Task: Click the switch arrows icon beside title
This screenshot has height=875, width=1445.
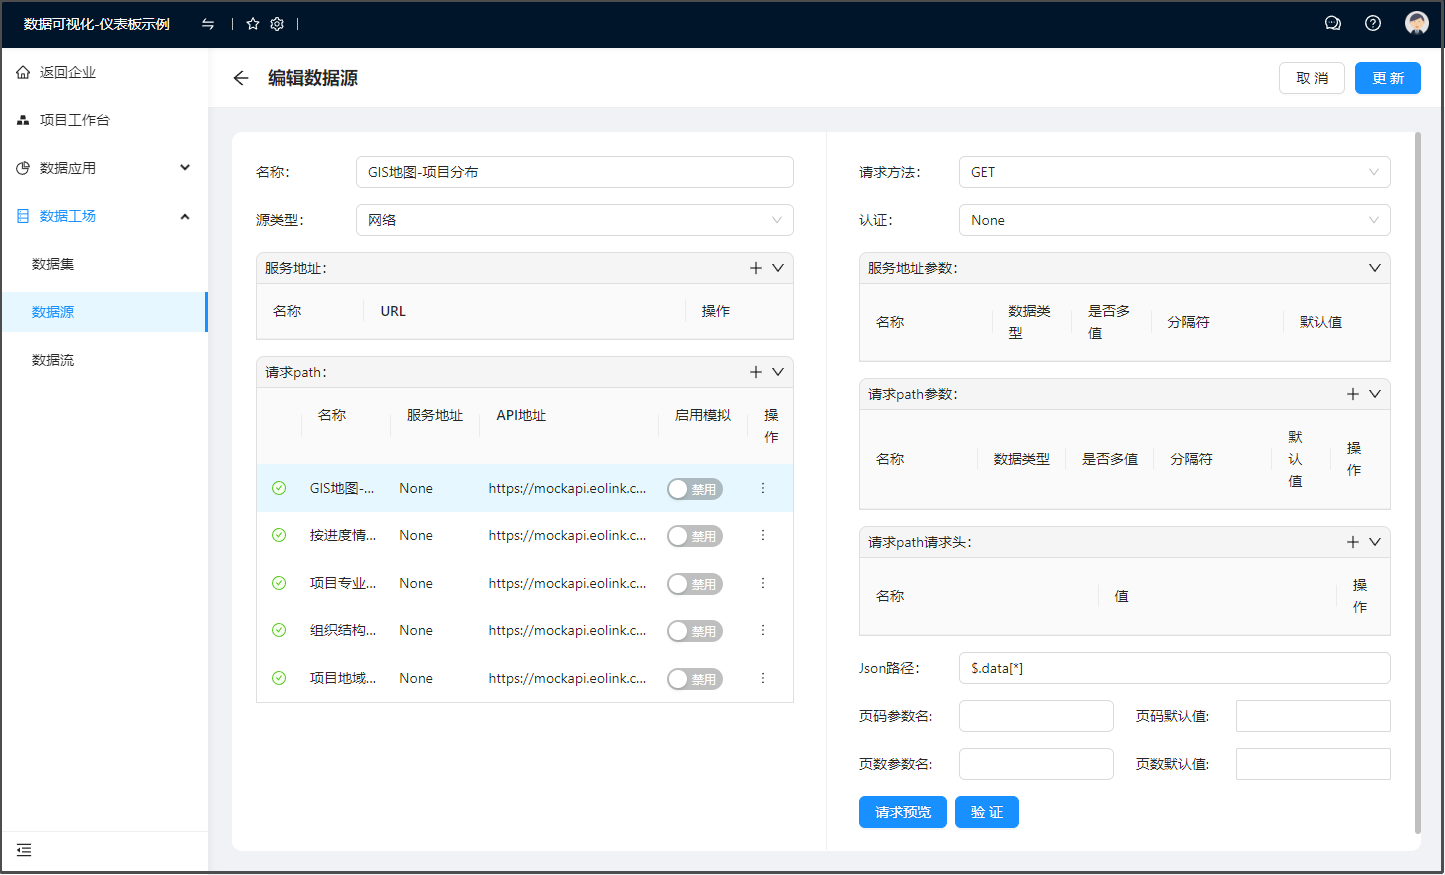Action: (x=208, y=24)
